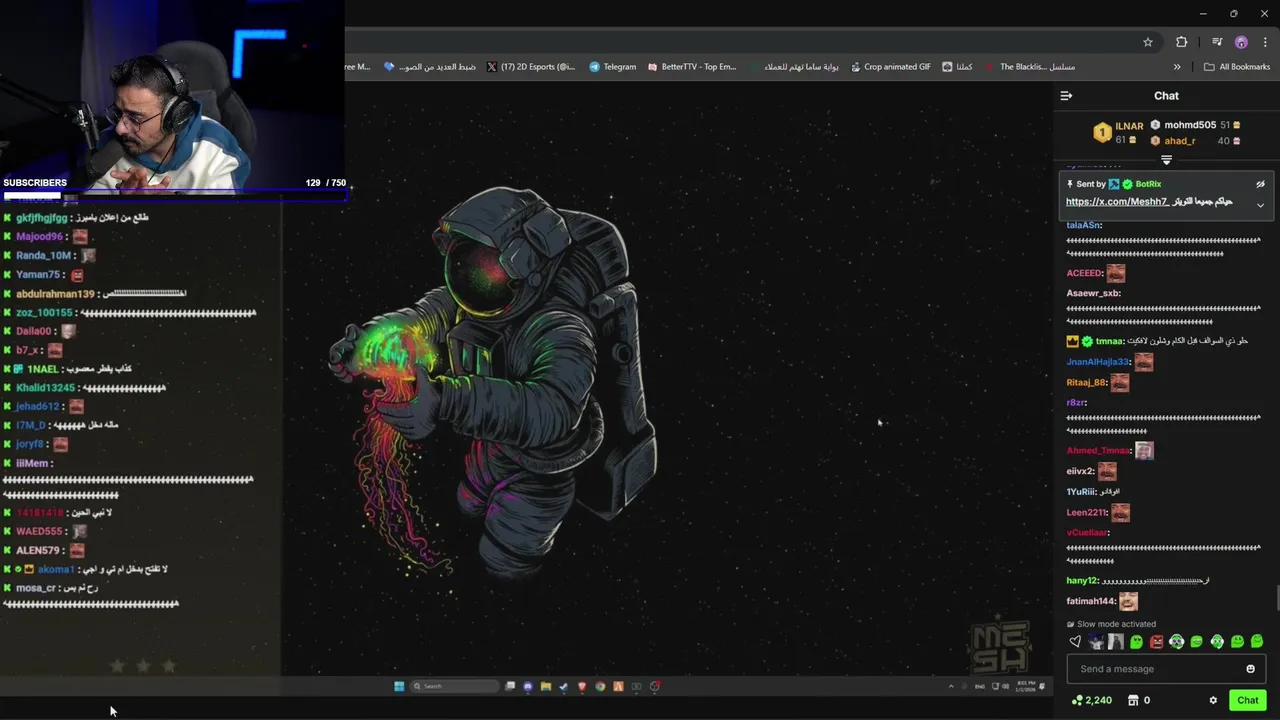
Task: Open channel points balance 2,240
Action: click(1092, 700)
